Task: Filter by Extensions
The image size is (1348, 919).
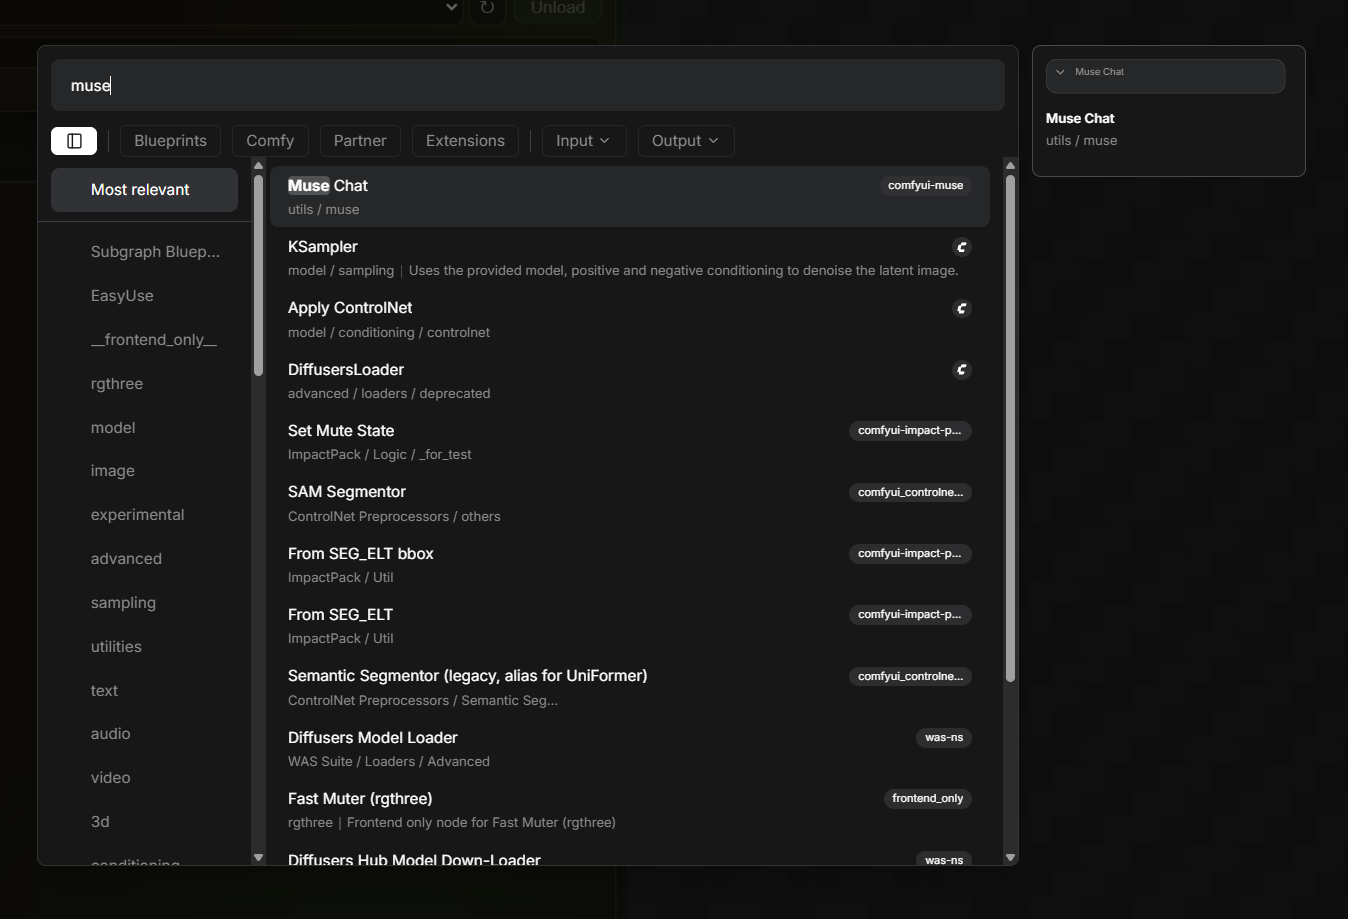Action: (465, 141)
